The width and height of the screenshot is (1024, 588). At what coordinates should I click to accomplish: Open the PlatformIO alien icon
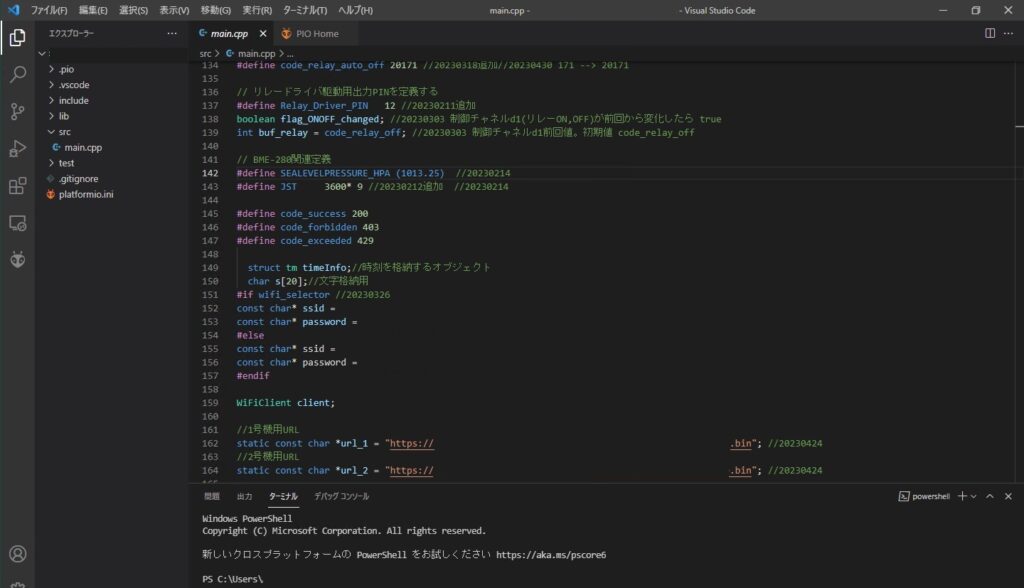pyautogui.click(x=17, y=259)
